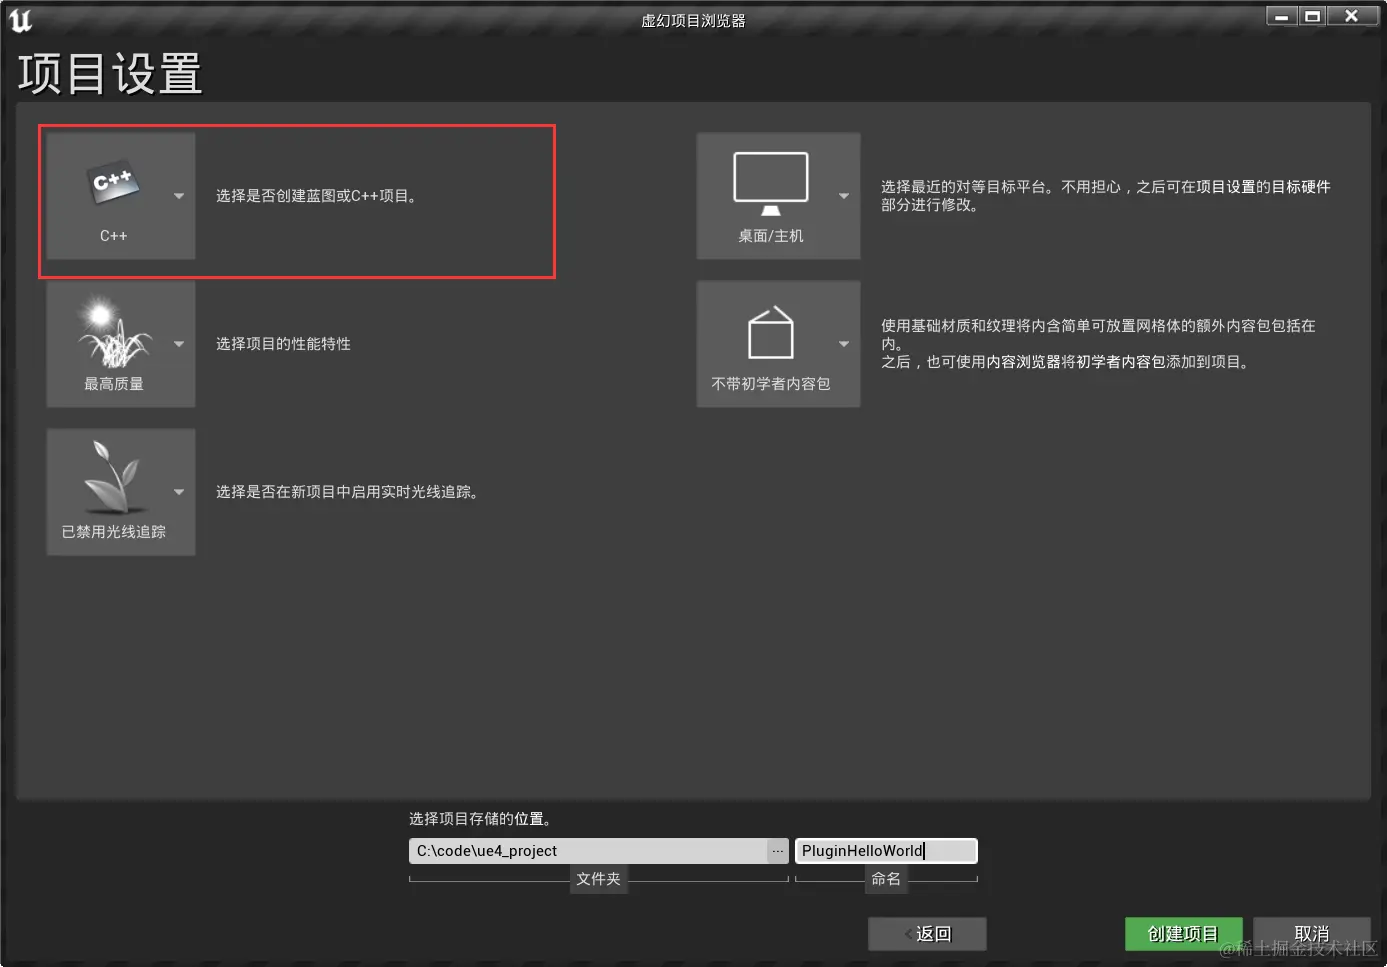This screenshot has height=967, width=1387.
Task: Click the 创建项目 button
Action: point(1183,933)
